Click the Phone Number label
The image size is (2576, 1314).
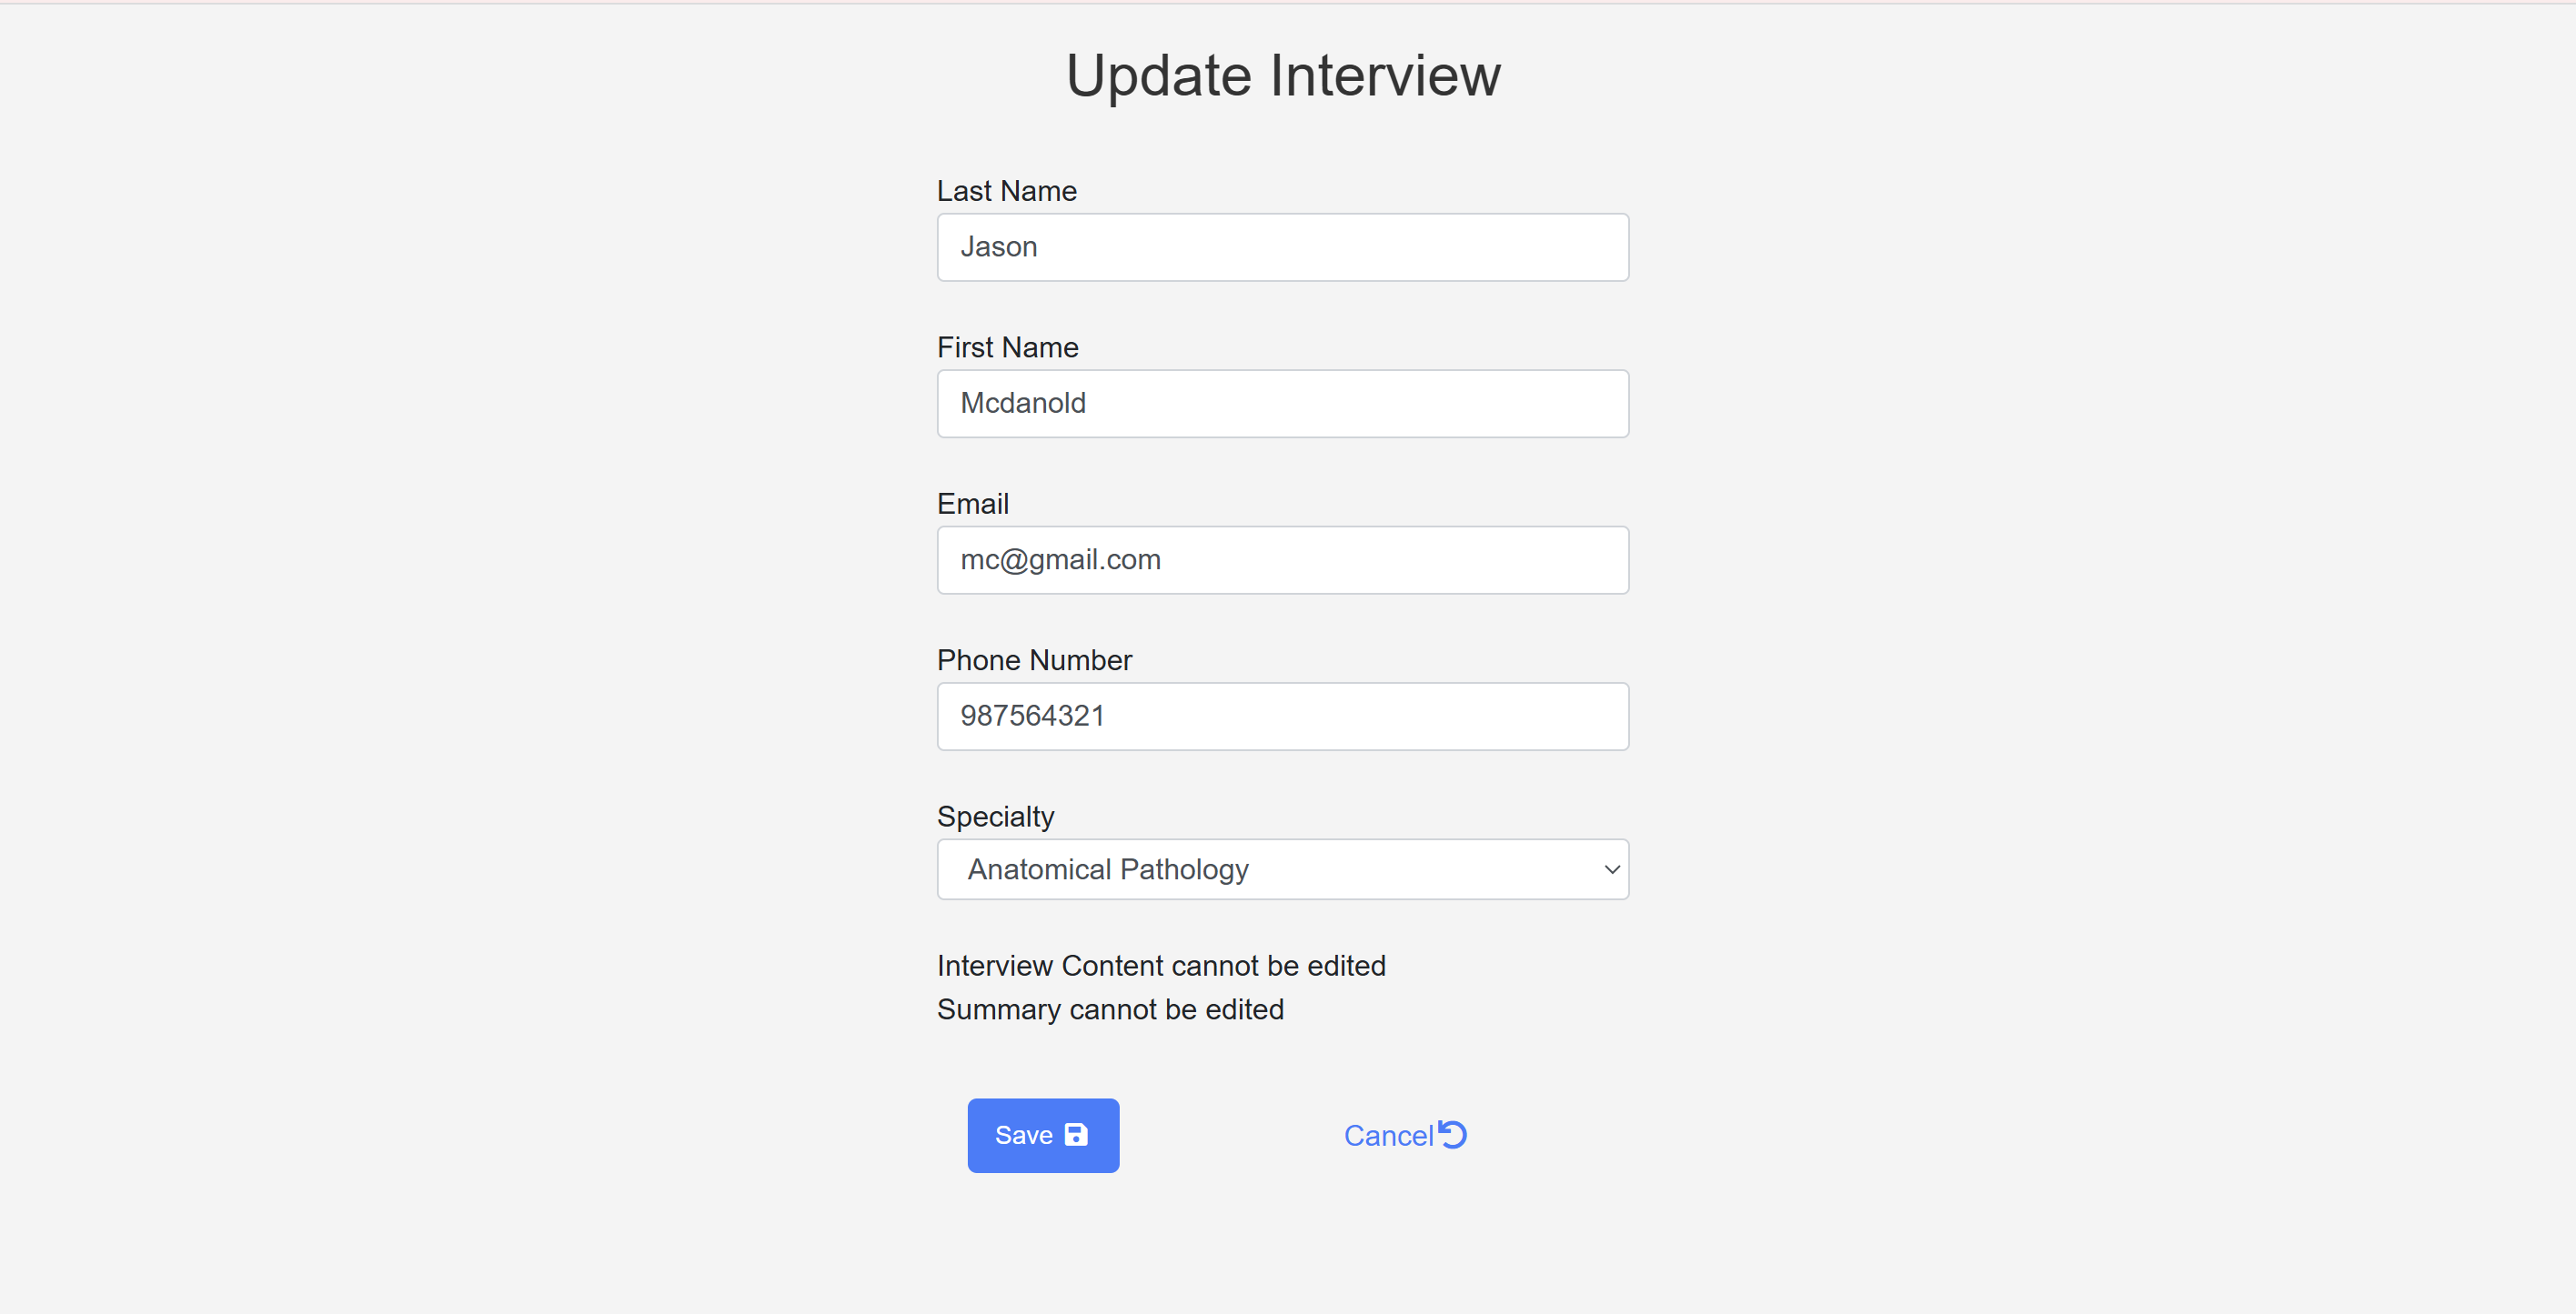pos(1034,660)
